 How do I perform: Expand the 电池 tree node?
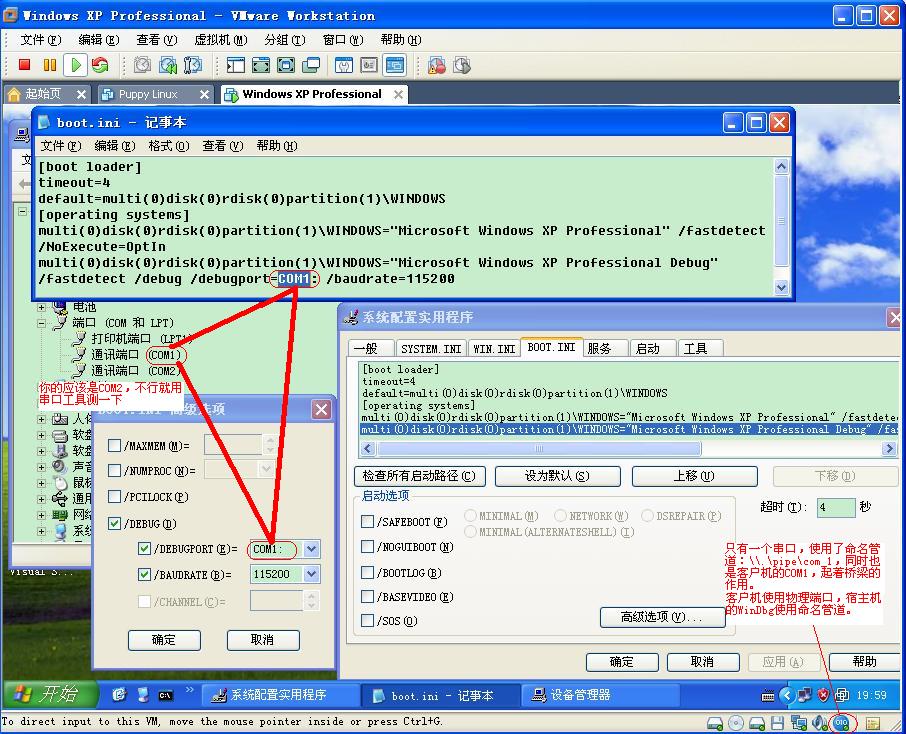42,307
